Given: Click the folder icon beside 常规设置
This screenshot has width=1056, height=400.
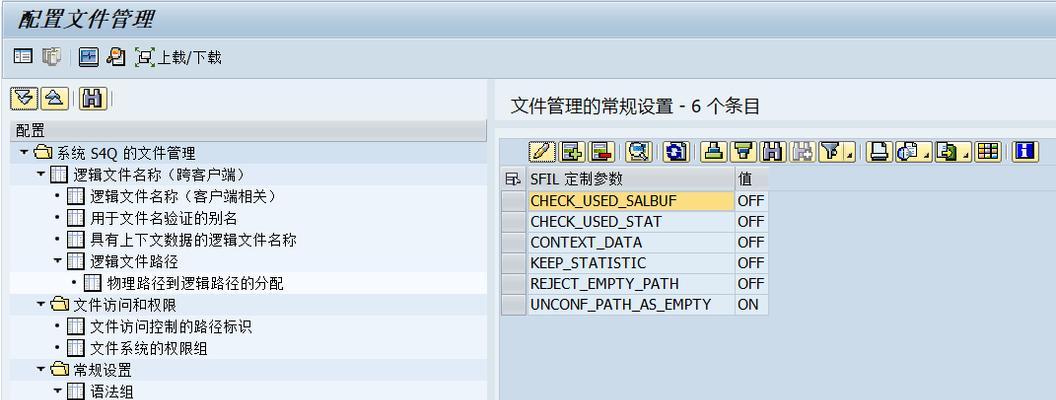Looking at the screenshot, I should 60,369.
